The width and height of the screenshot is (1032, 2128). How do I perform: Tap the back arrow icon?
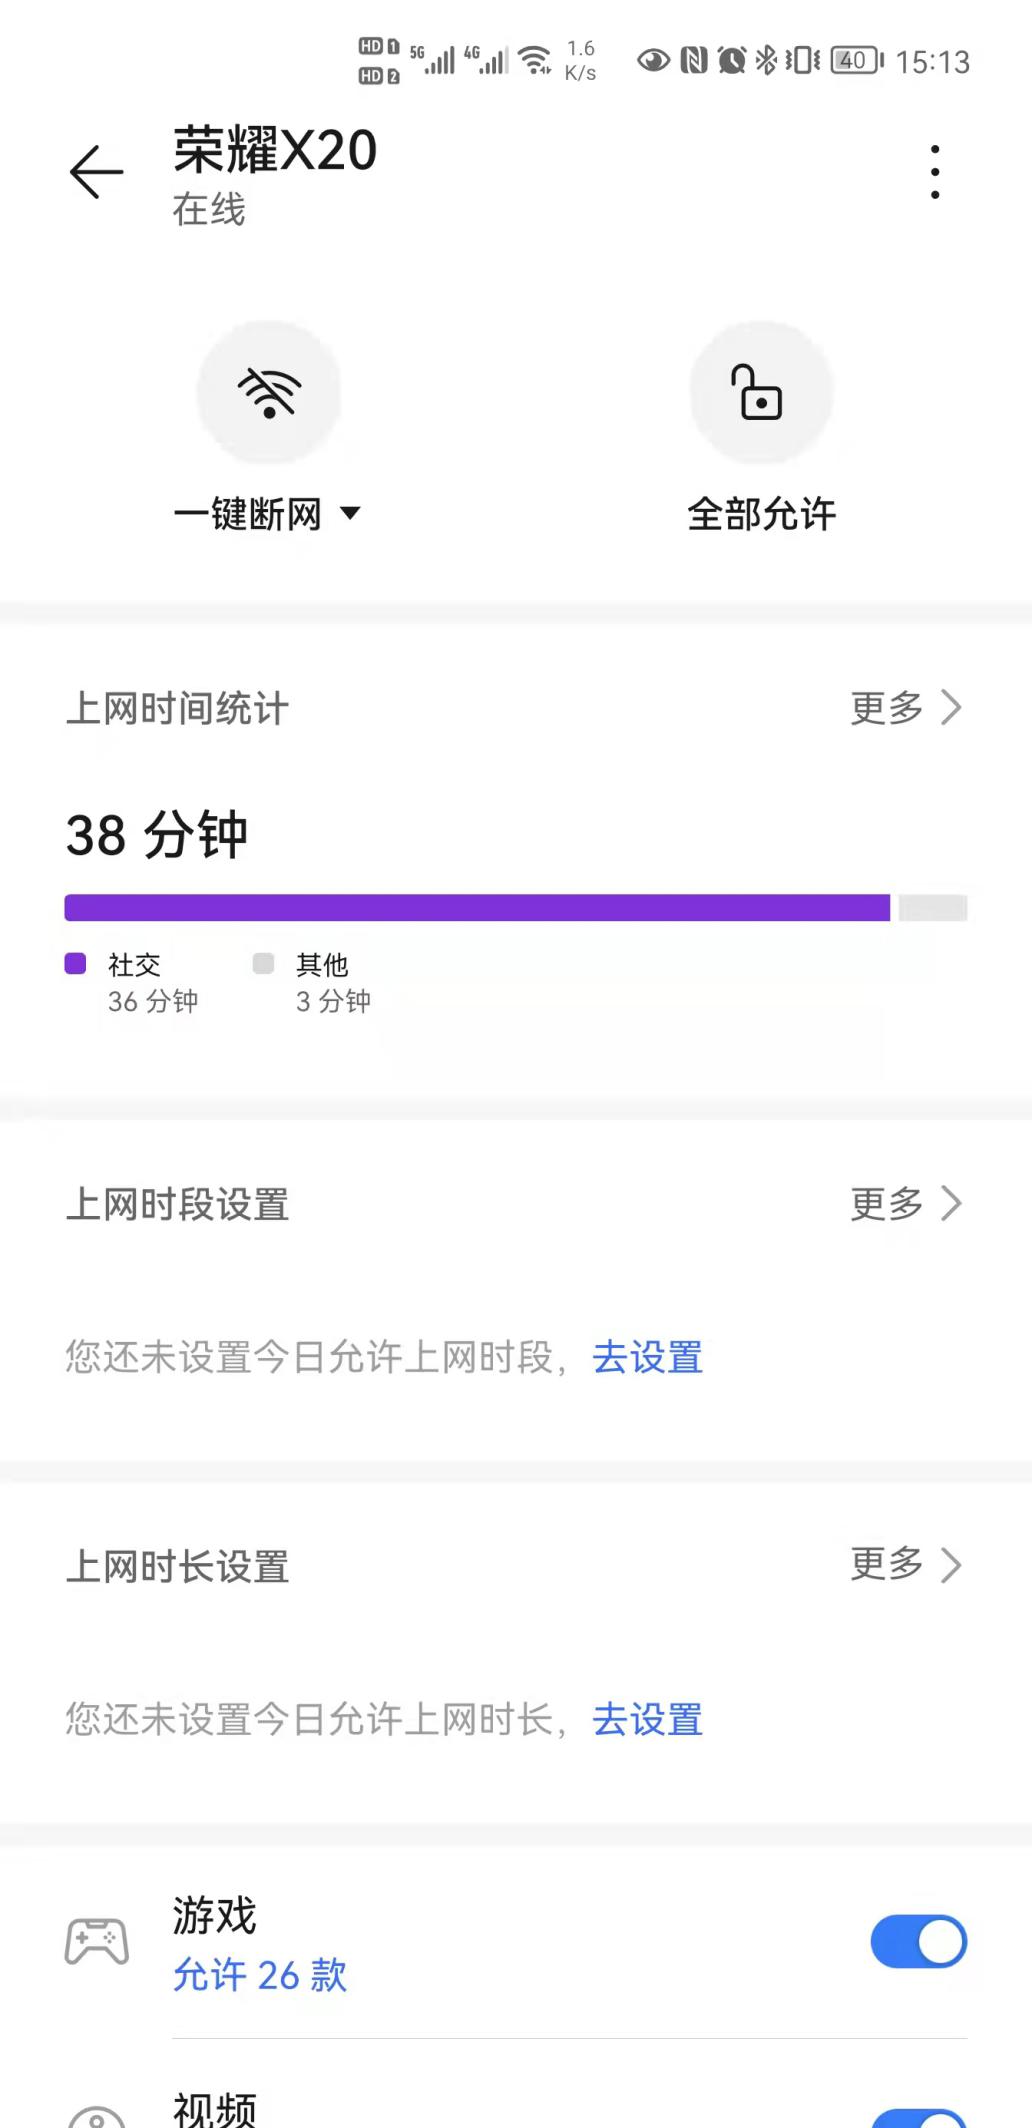tap(97, 172)
